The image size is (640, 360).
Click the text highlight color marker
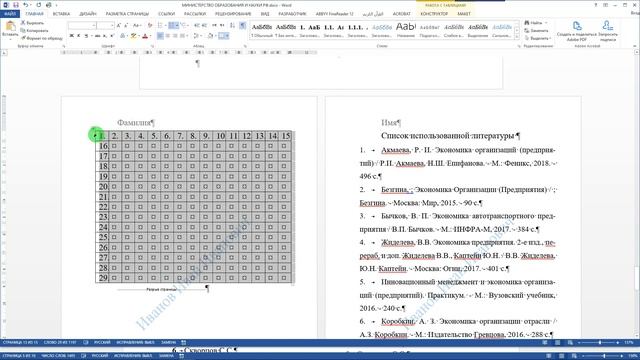(133, 36)
